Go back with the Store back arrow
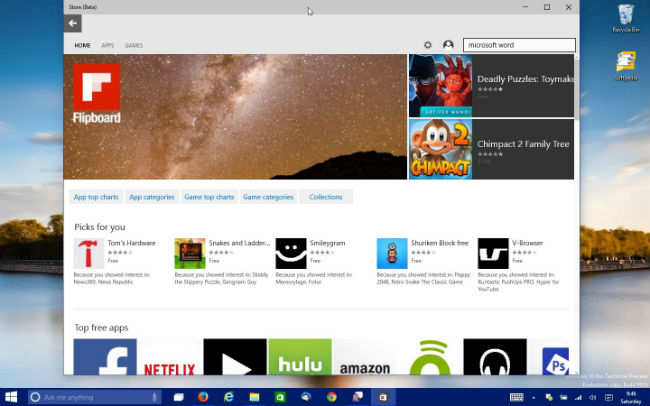 [x=73, y=23]
